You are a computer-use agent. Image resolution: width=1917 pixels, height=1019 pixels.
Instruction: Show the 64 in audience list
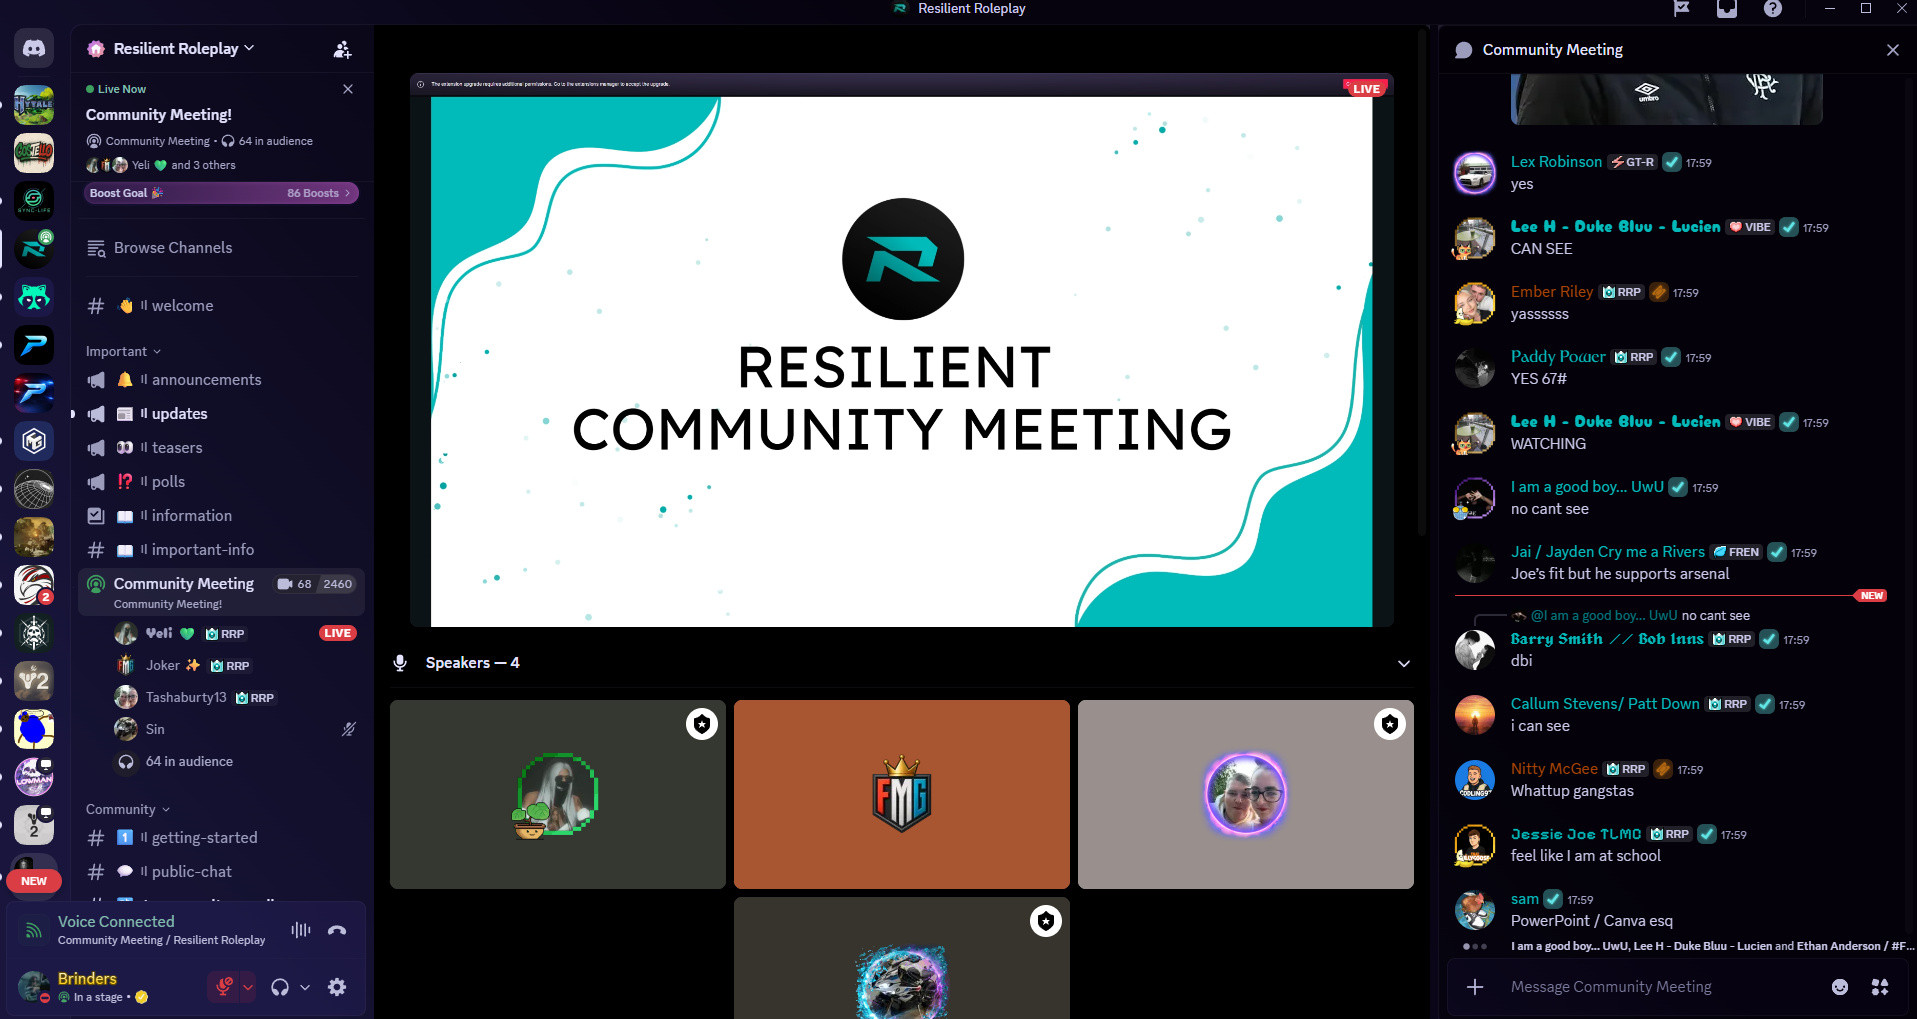coord(235,761)
